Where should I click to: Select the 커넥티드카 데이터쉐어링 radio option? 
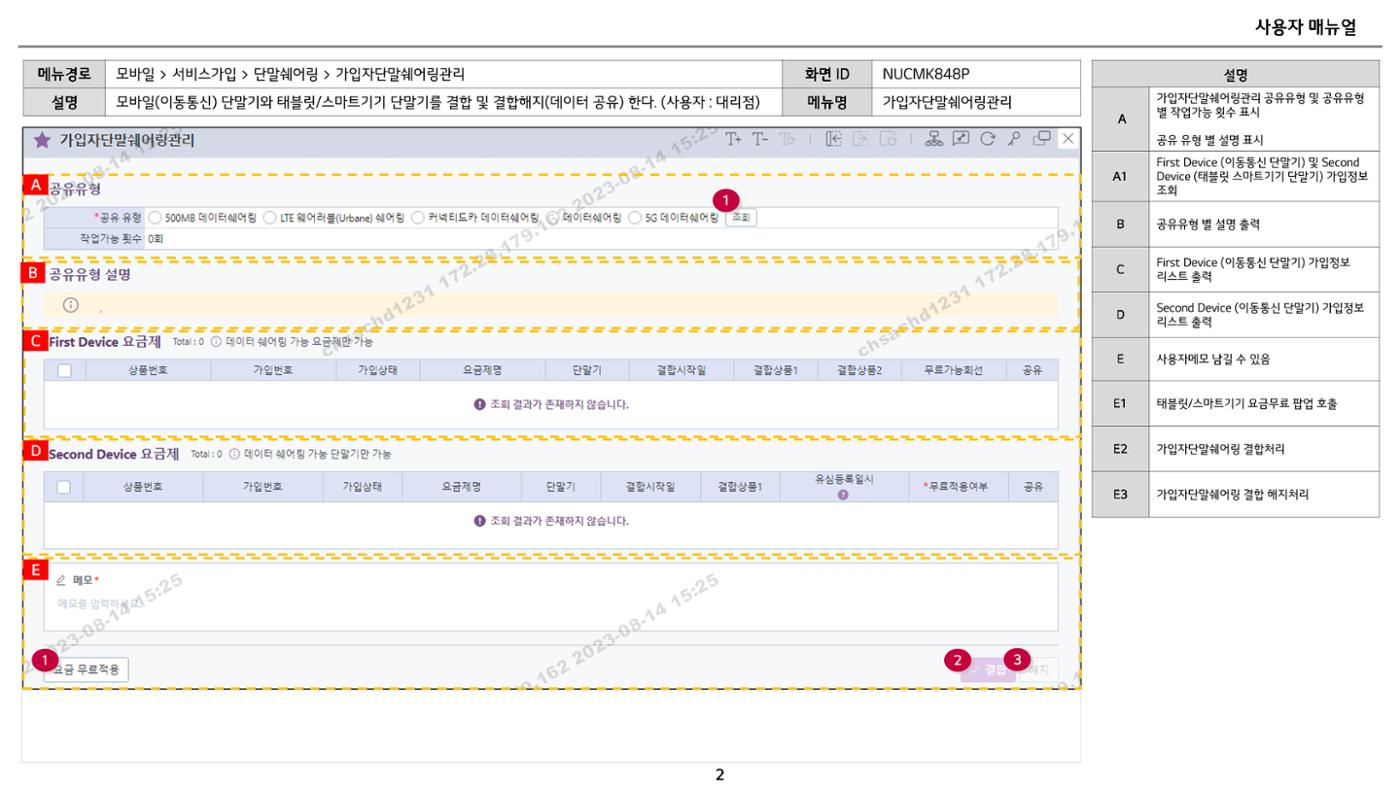click(x=419, y=217)
